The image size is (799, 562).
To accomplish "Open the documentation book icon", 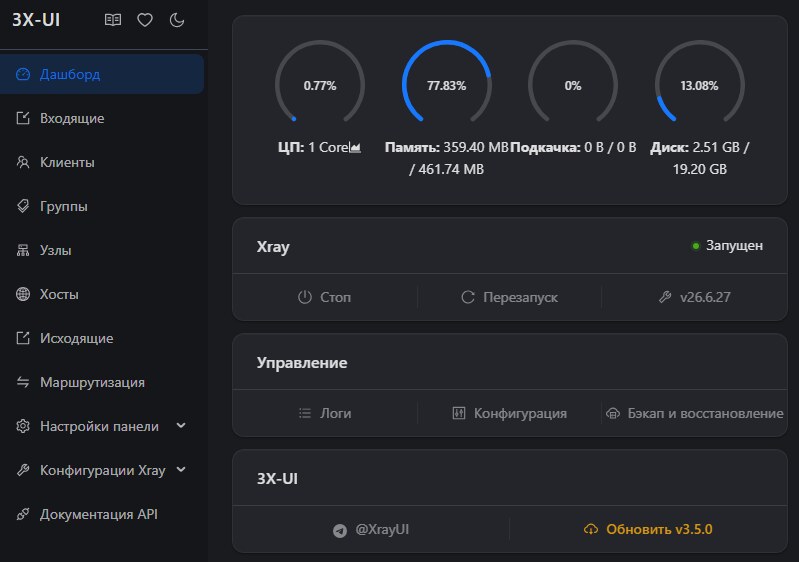I will pyautogui.click(x=113, y=20).
